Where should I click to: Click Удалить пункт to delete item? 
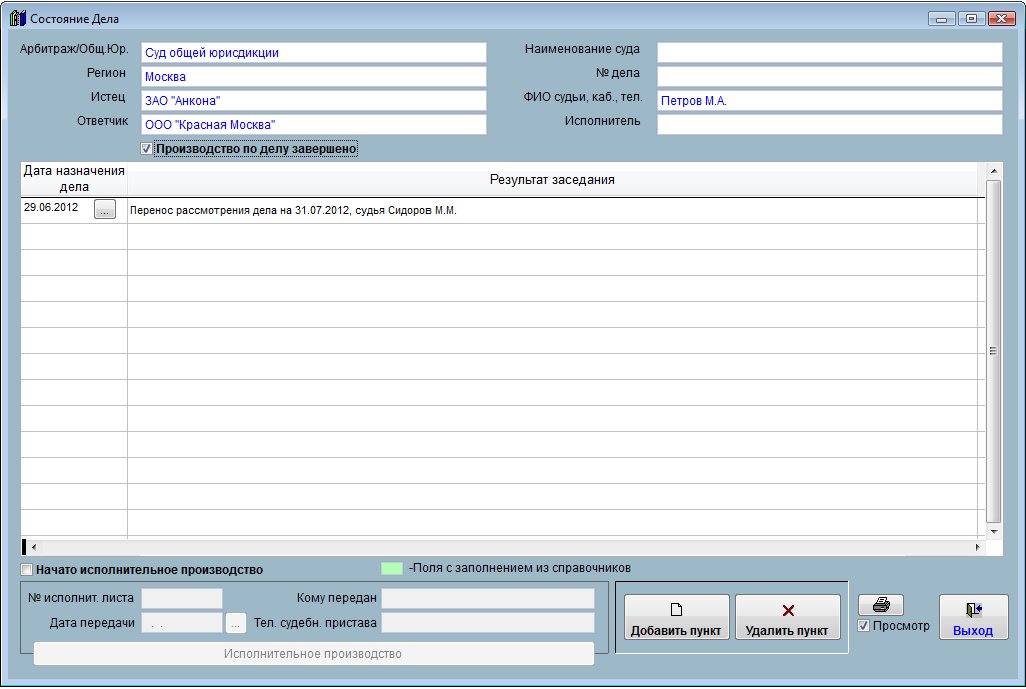[x=787, y=617]
